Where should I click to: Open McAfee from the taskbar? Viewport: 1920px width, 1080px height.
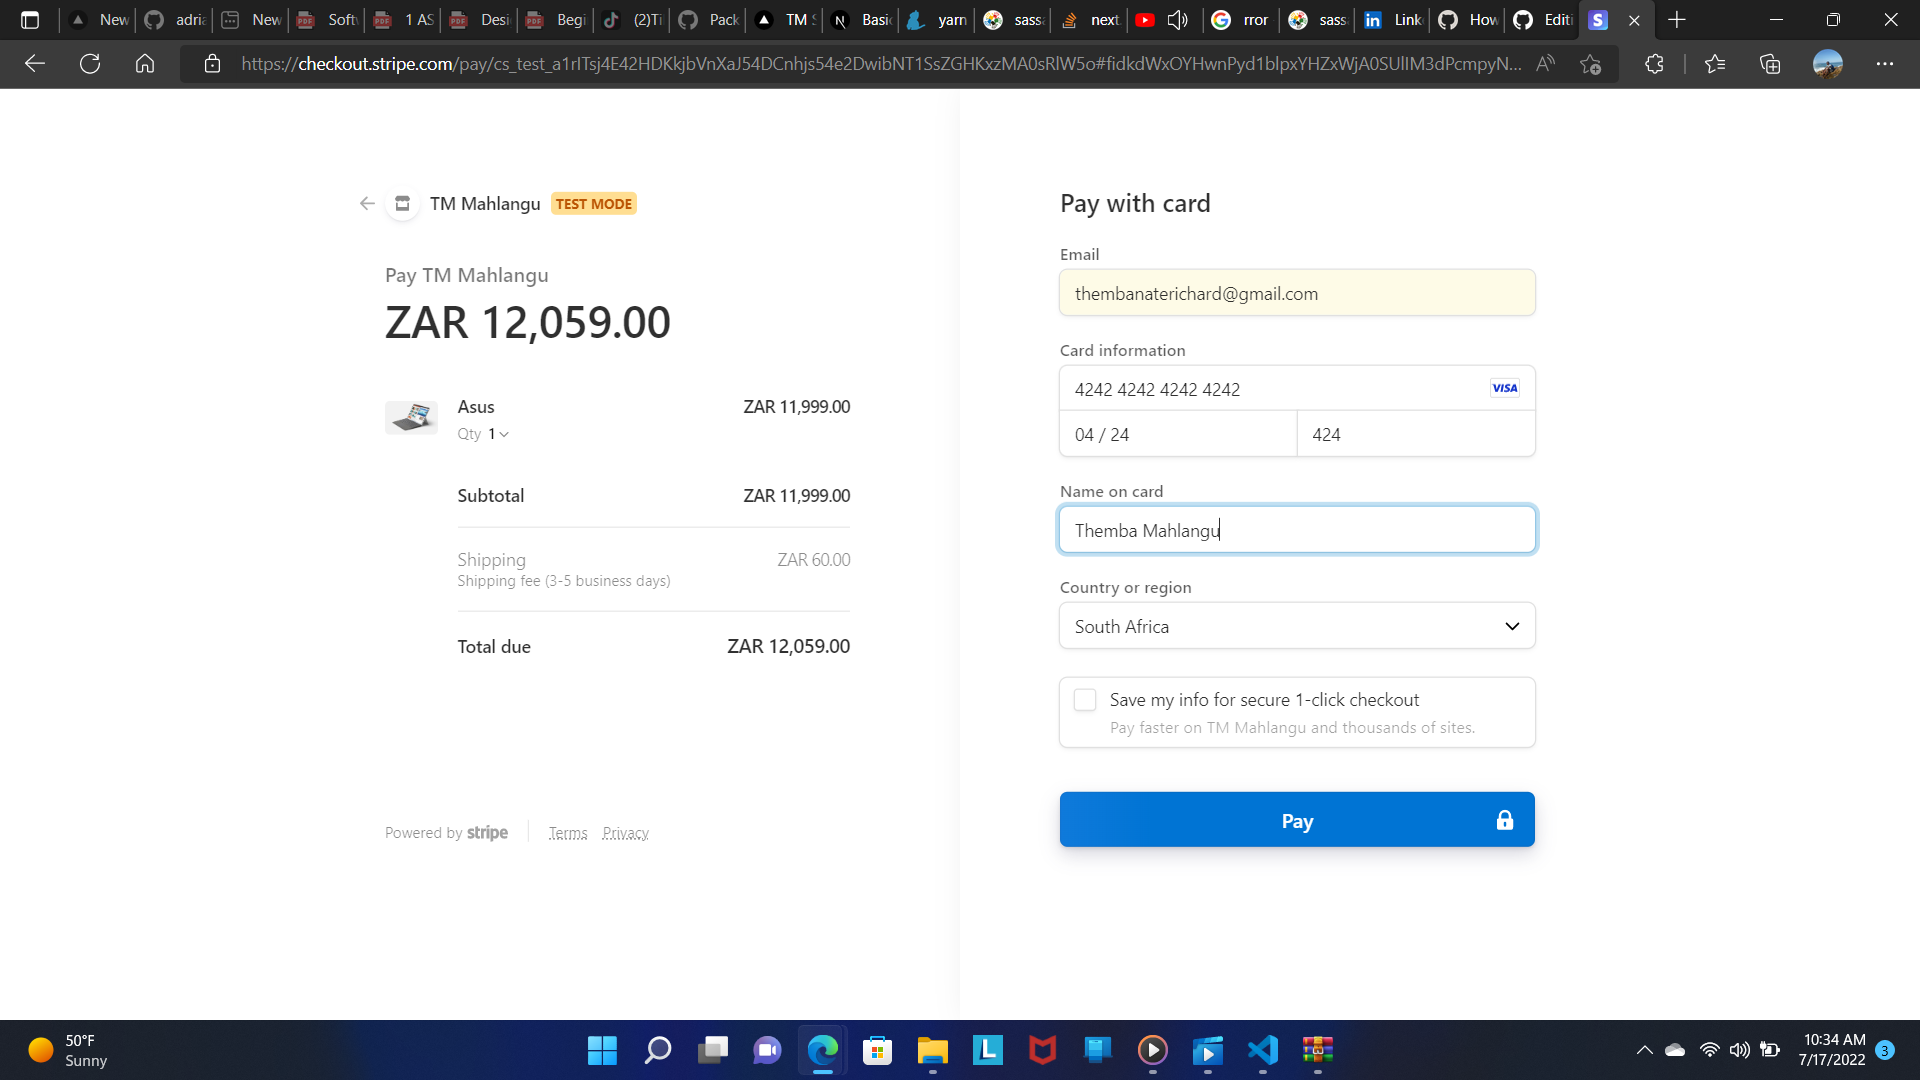[1042, 1051]
